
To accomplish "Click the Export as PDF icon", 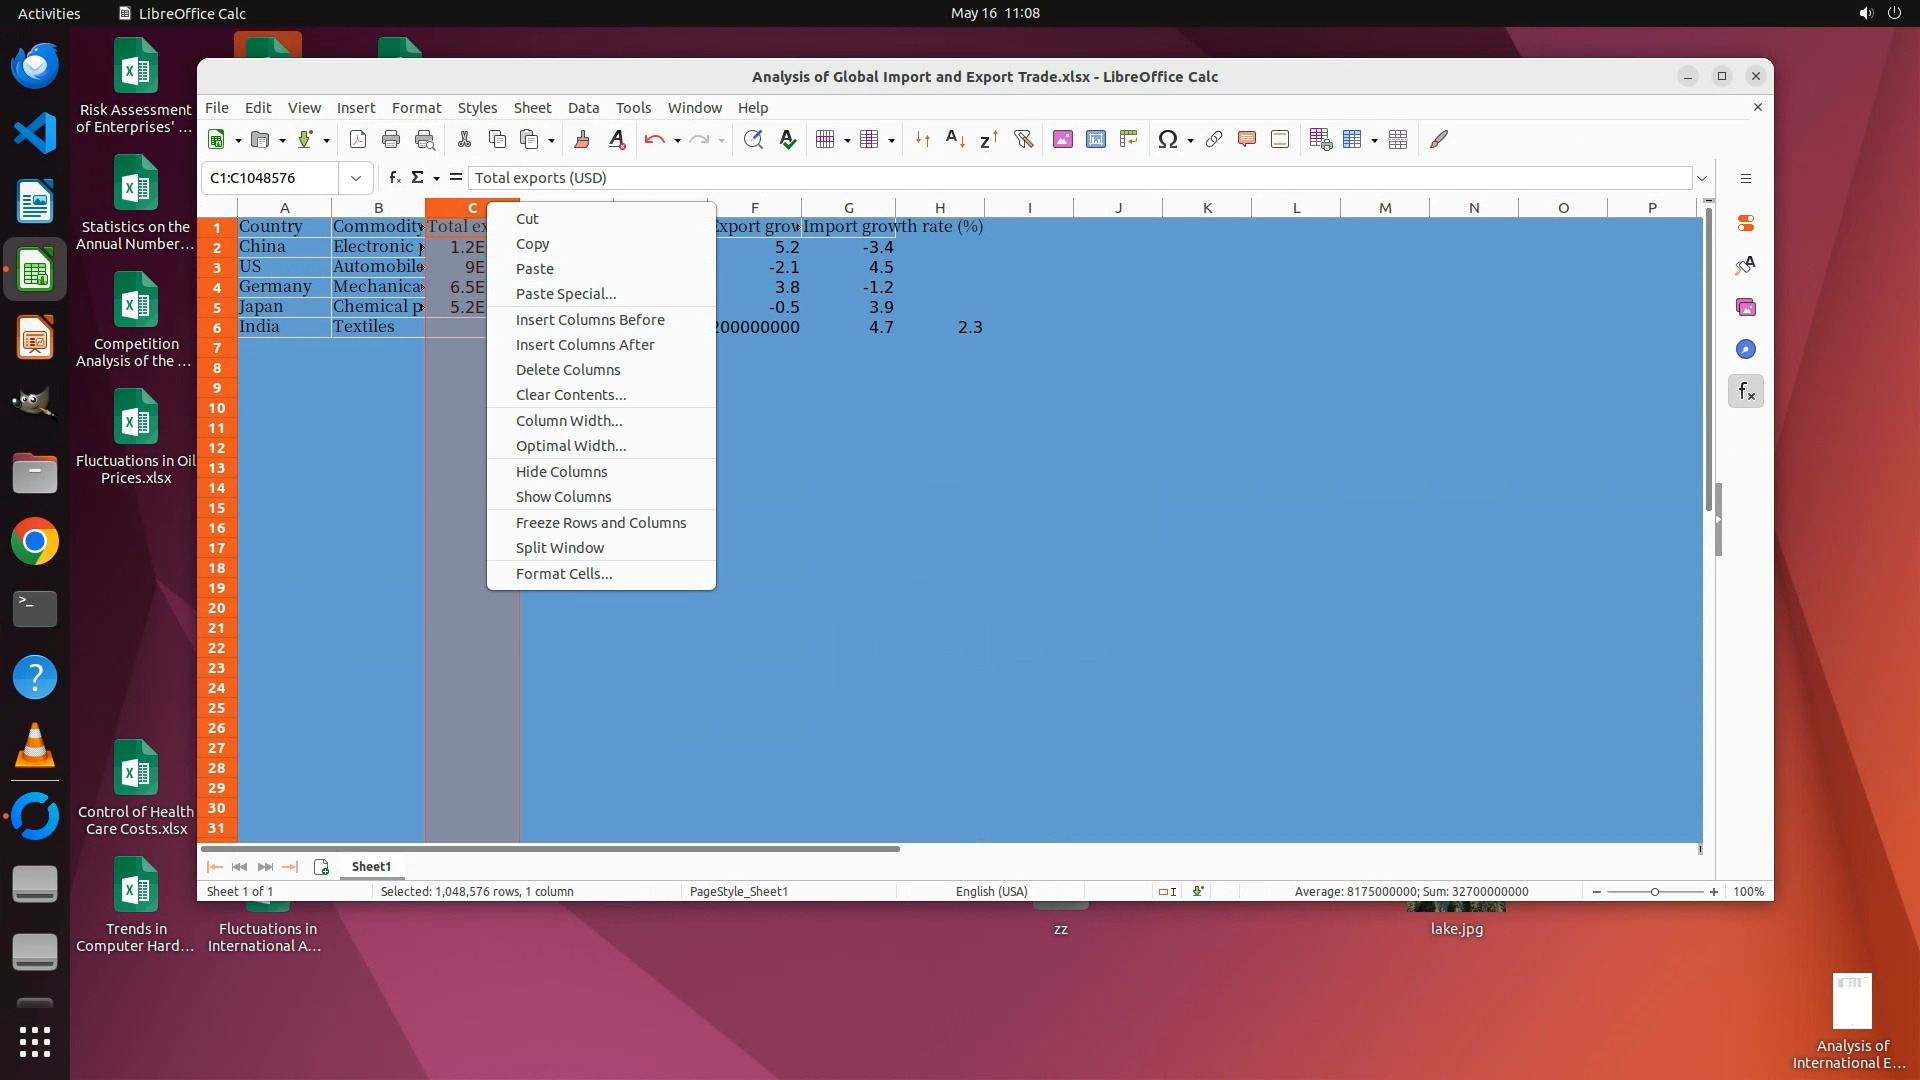I will coord(358,140).
